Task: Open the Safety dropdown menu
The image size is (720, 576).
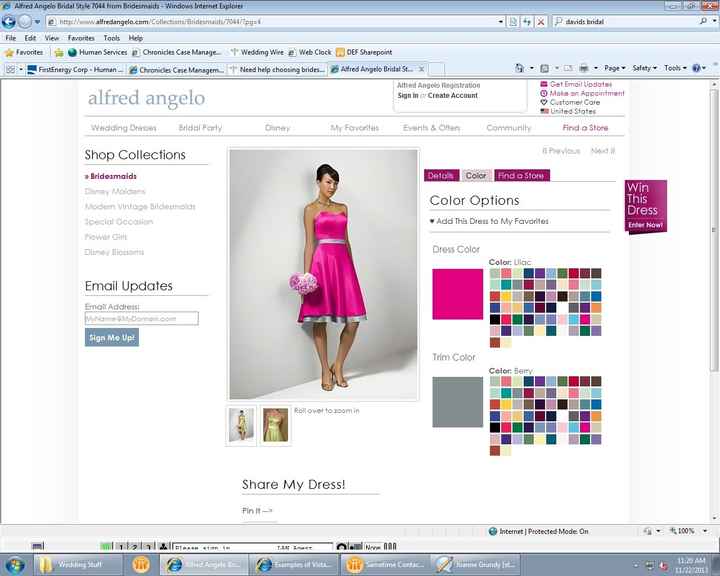Action: (644, 68)
